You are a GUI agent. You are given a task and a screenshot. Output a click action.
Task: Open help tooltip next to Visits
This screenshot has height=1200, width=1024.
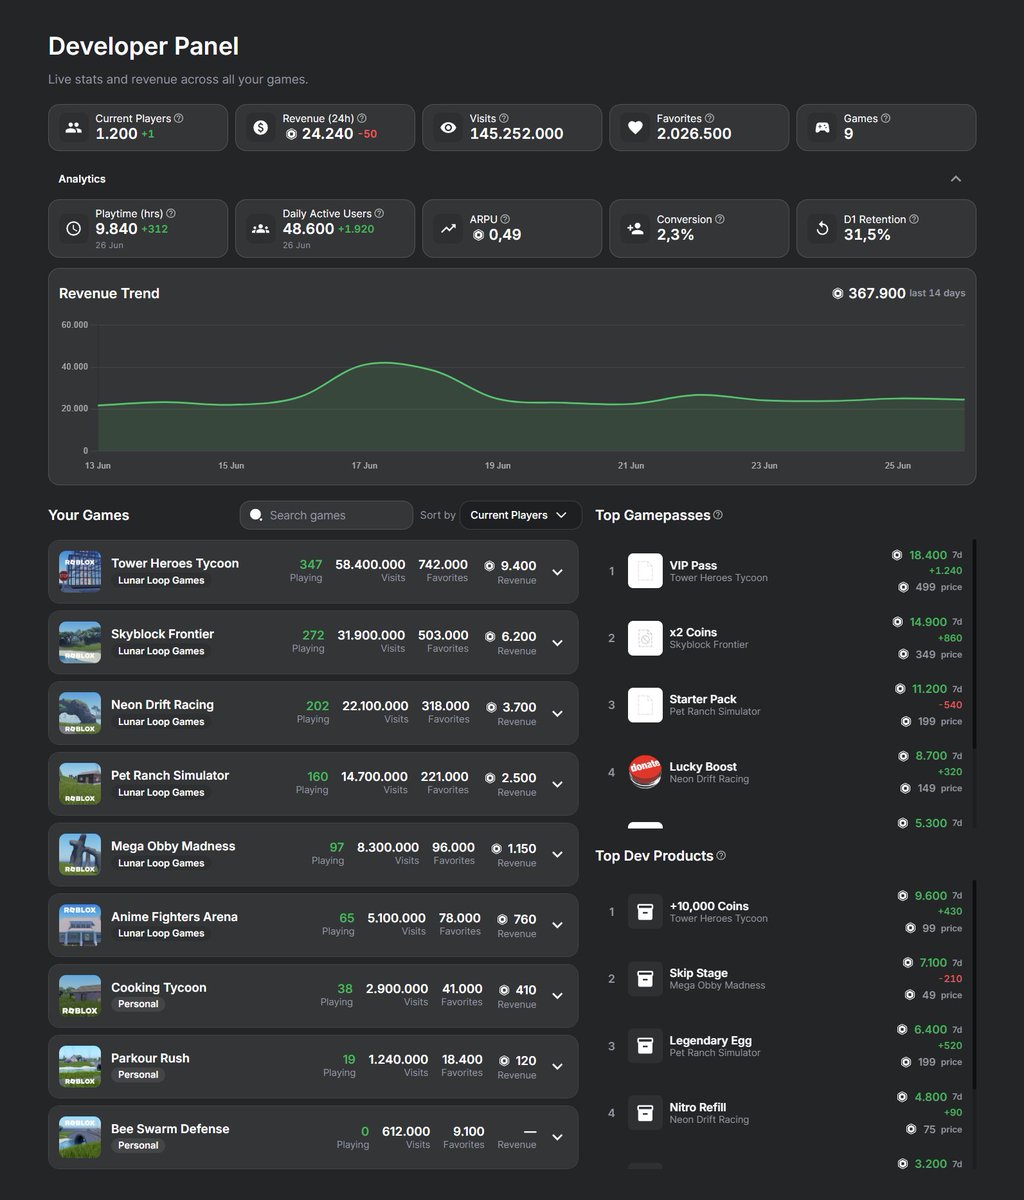tap(504, 118)
